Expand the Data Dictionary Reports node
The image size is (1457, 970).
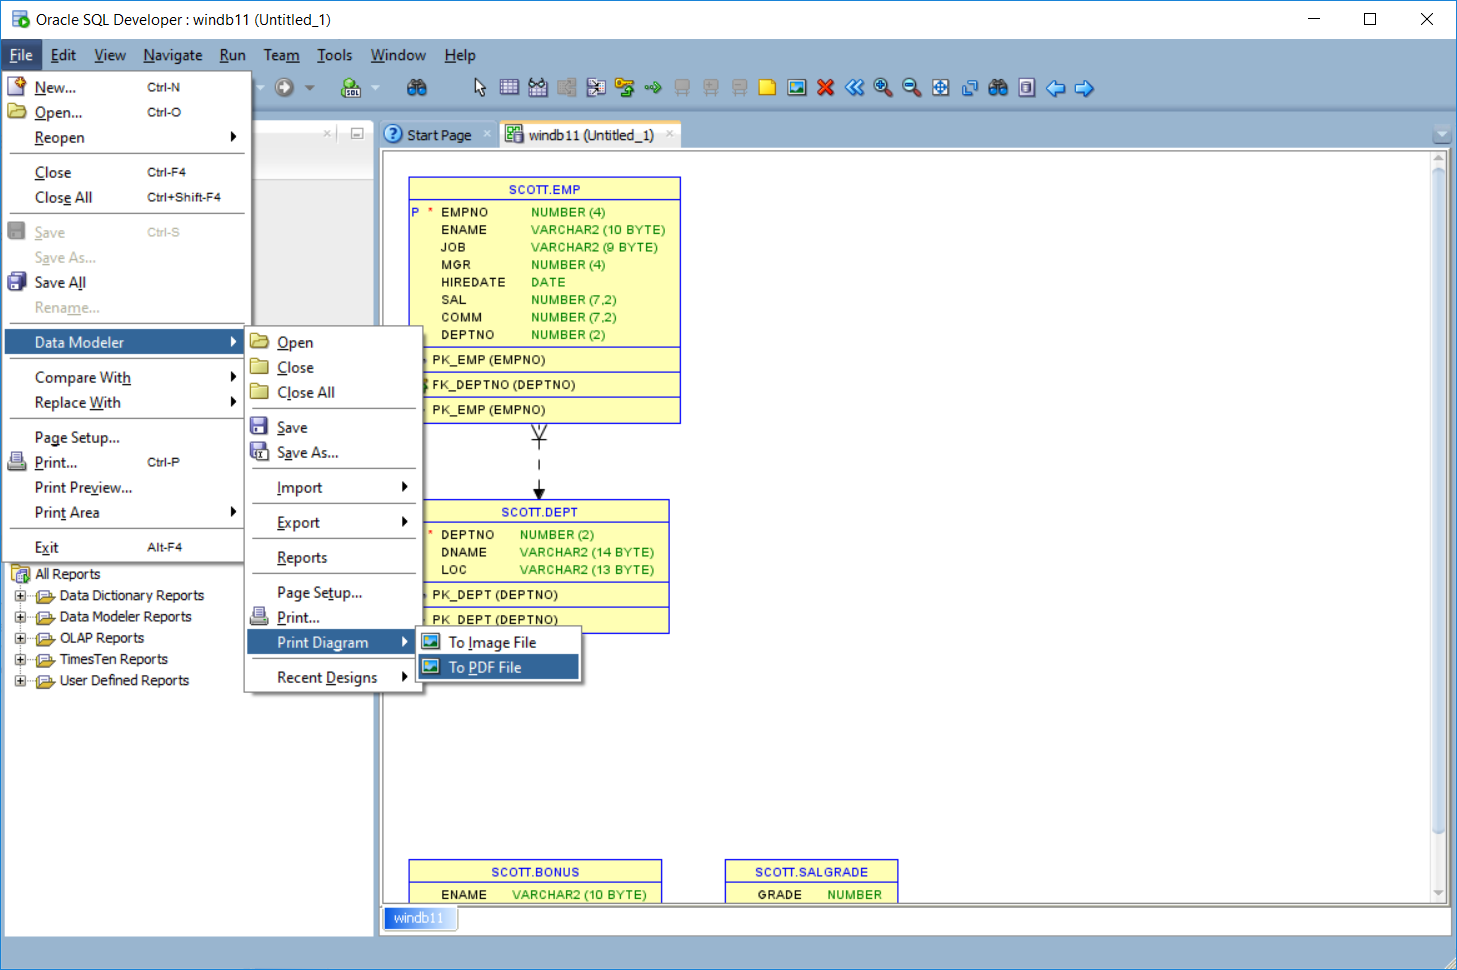pyautogui.click(x=20, y=596)
